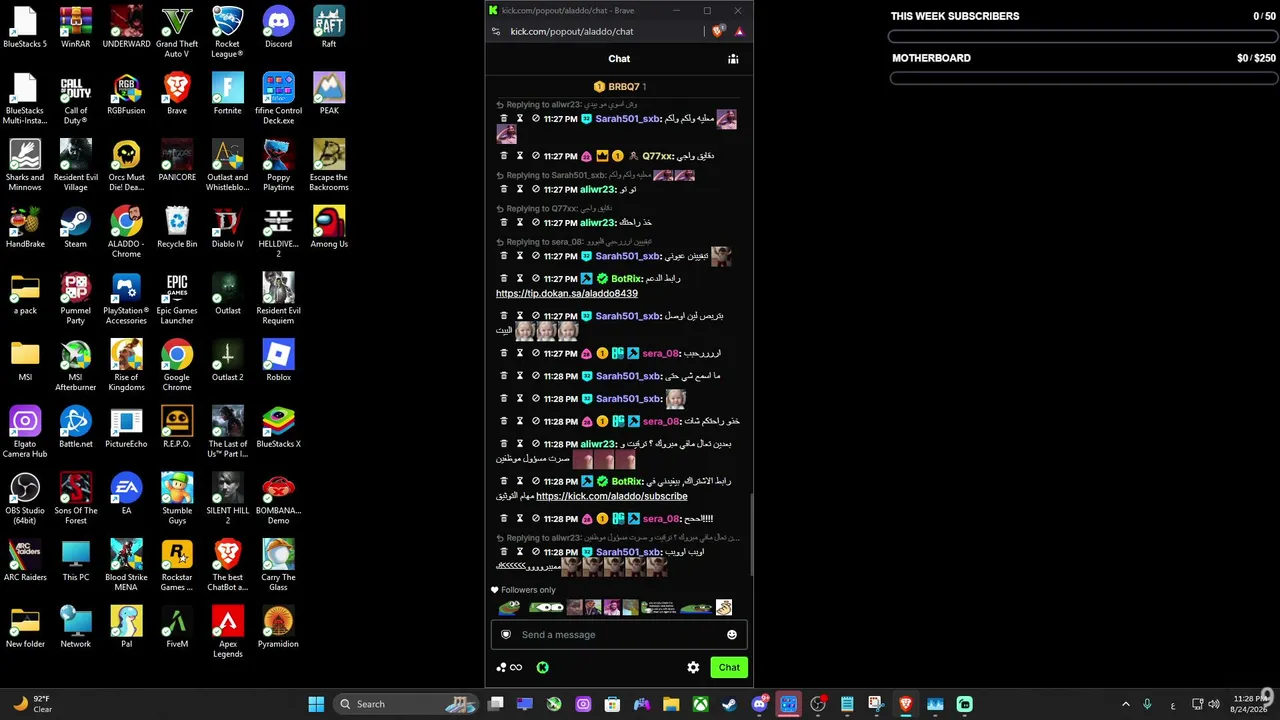Select the Fortnite desktop icon
This screenshot has height=720, width=1280.
(x=228, y=94)
